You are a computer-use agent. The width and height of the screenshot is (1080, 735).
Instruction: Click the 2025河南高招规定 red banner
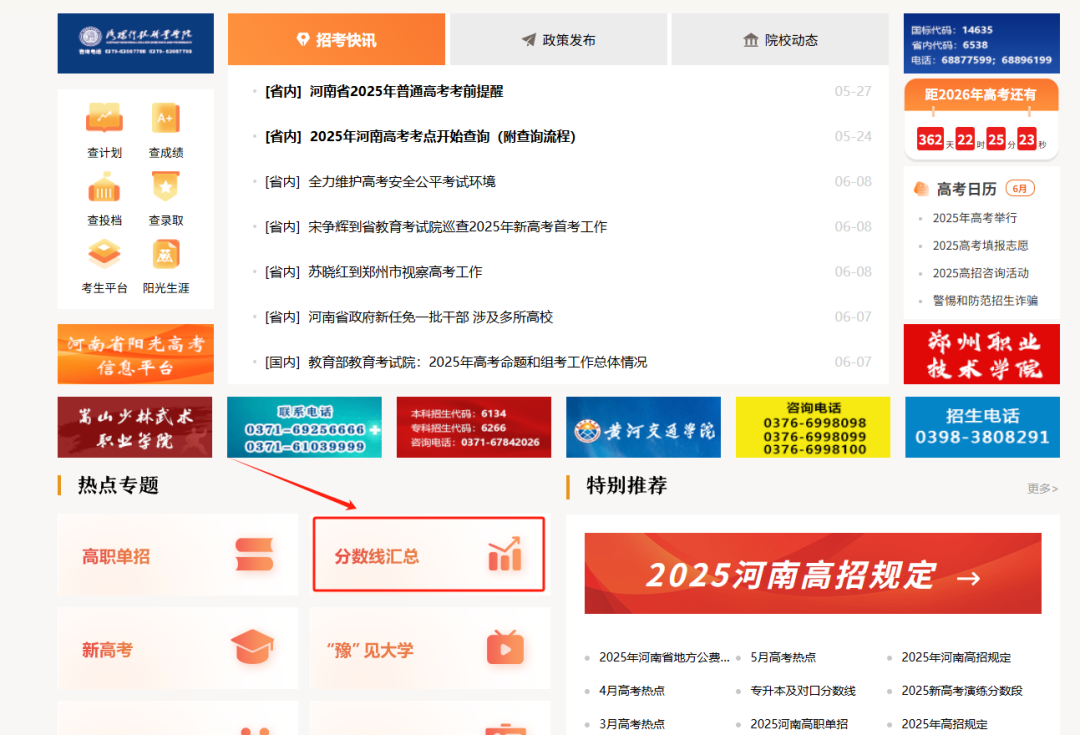[x=813, y=573]
